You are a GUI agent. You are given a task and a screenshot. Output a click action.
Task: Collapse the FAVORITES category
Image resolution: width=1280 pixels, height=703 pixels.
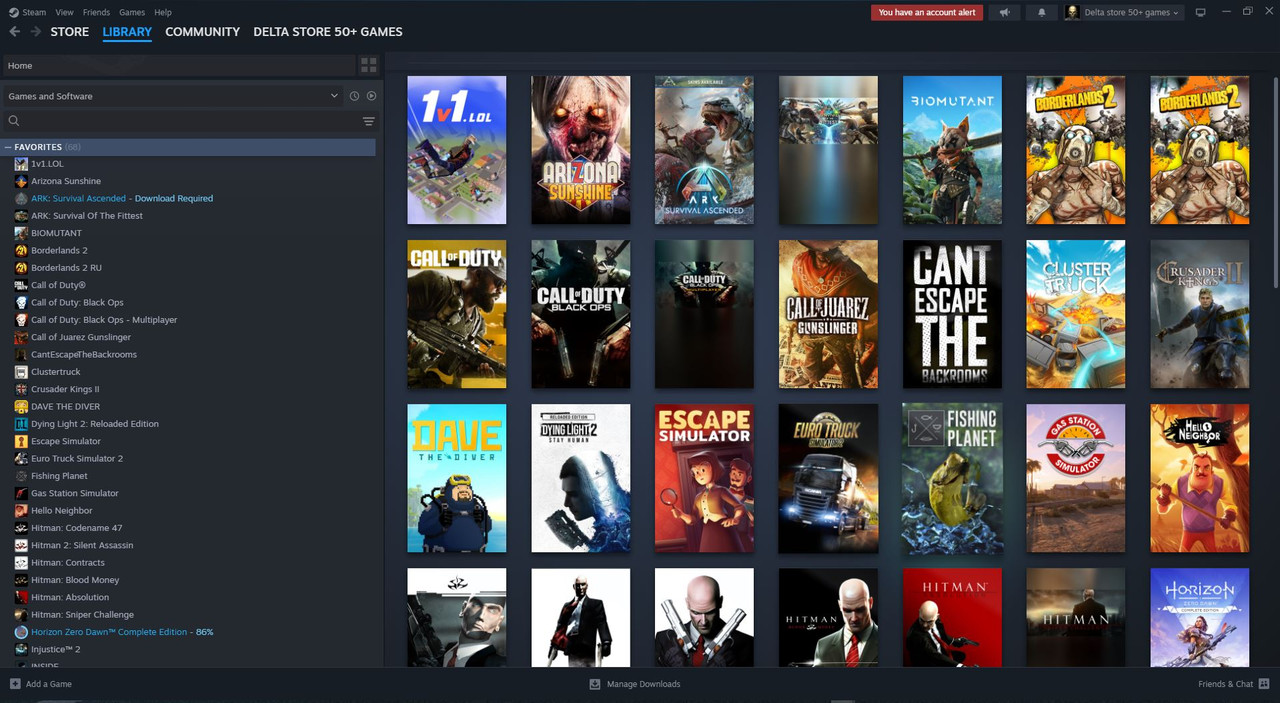point(8,147)
